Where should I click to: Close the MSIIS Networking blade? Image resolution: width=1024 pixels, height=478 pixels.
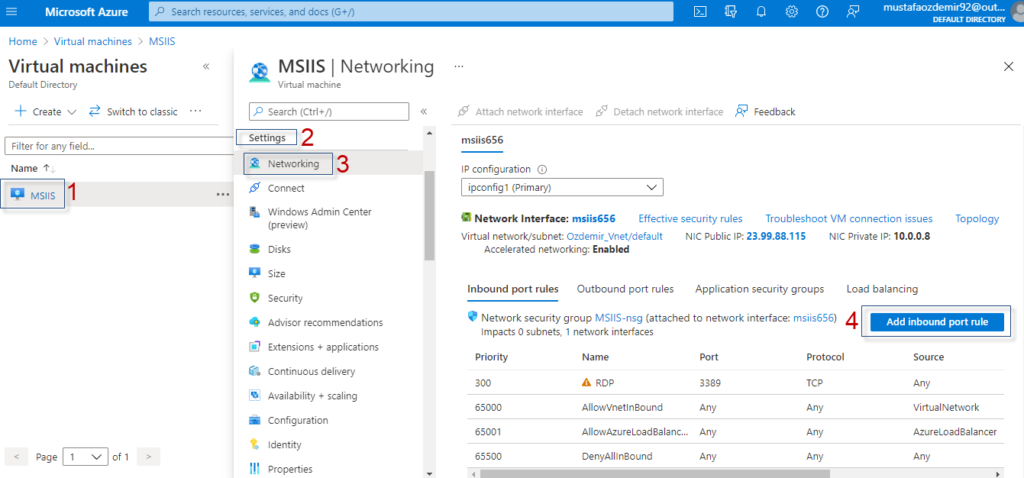(x=1008, y=67)
